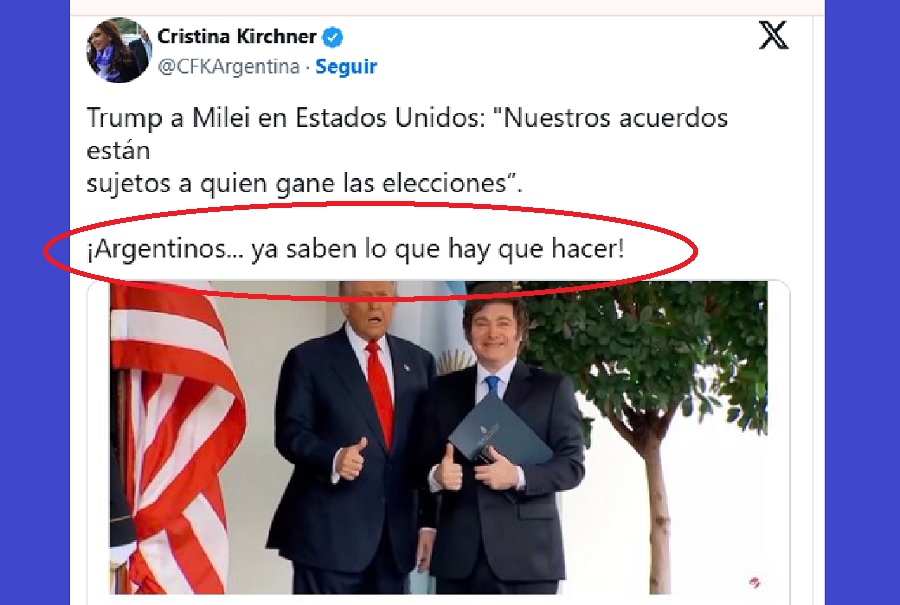The width and height of the screenshot is (900, 605).
Task: Click the small red watermark in photo corner
Action: tap(755, 583)
